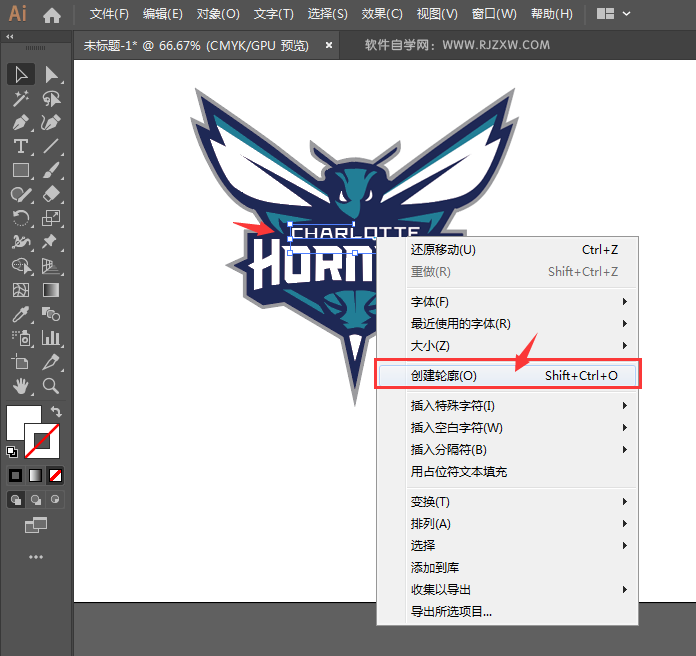Select the Symbol Sprayer tool
The width and height of the screenshot is (696, 656).
click(21, 338)
